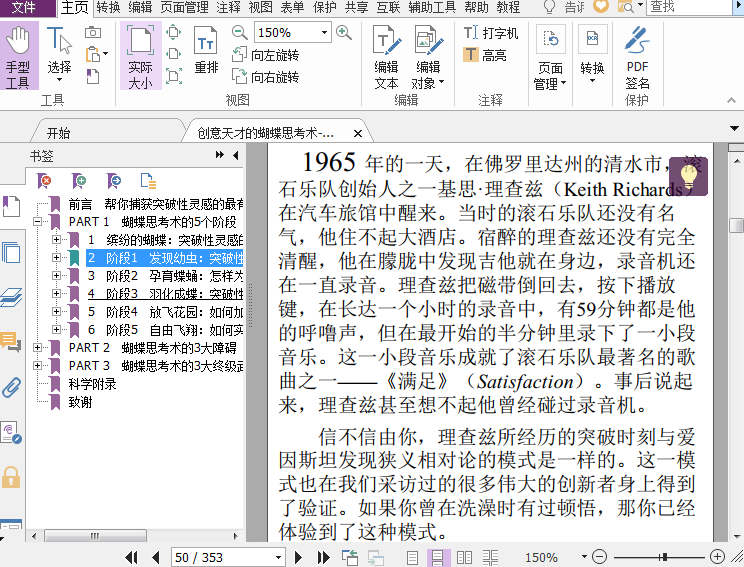This screenshot has height=567, width=744.
Task: Expand bookmark 3 阶段2 孕育蝶蛹
Action: click(56, 276)
